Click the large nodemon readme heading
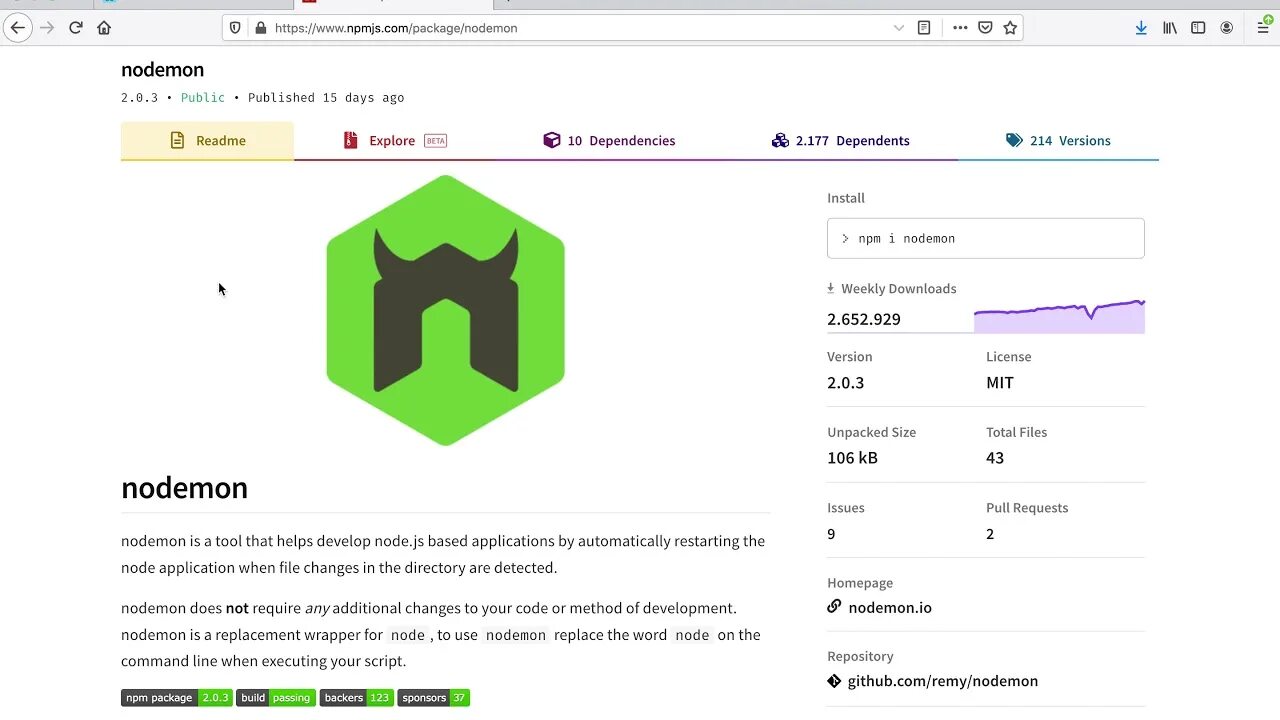Image resolution: width=1280 pixels, height=720 pixels. (x=184, y=488)
